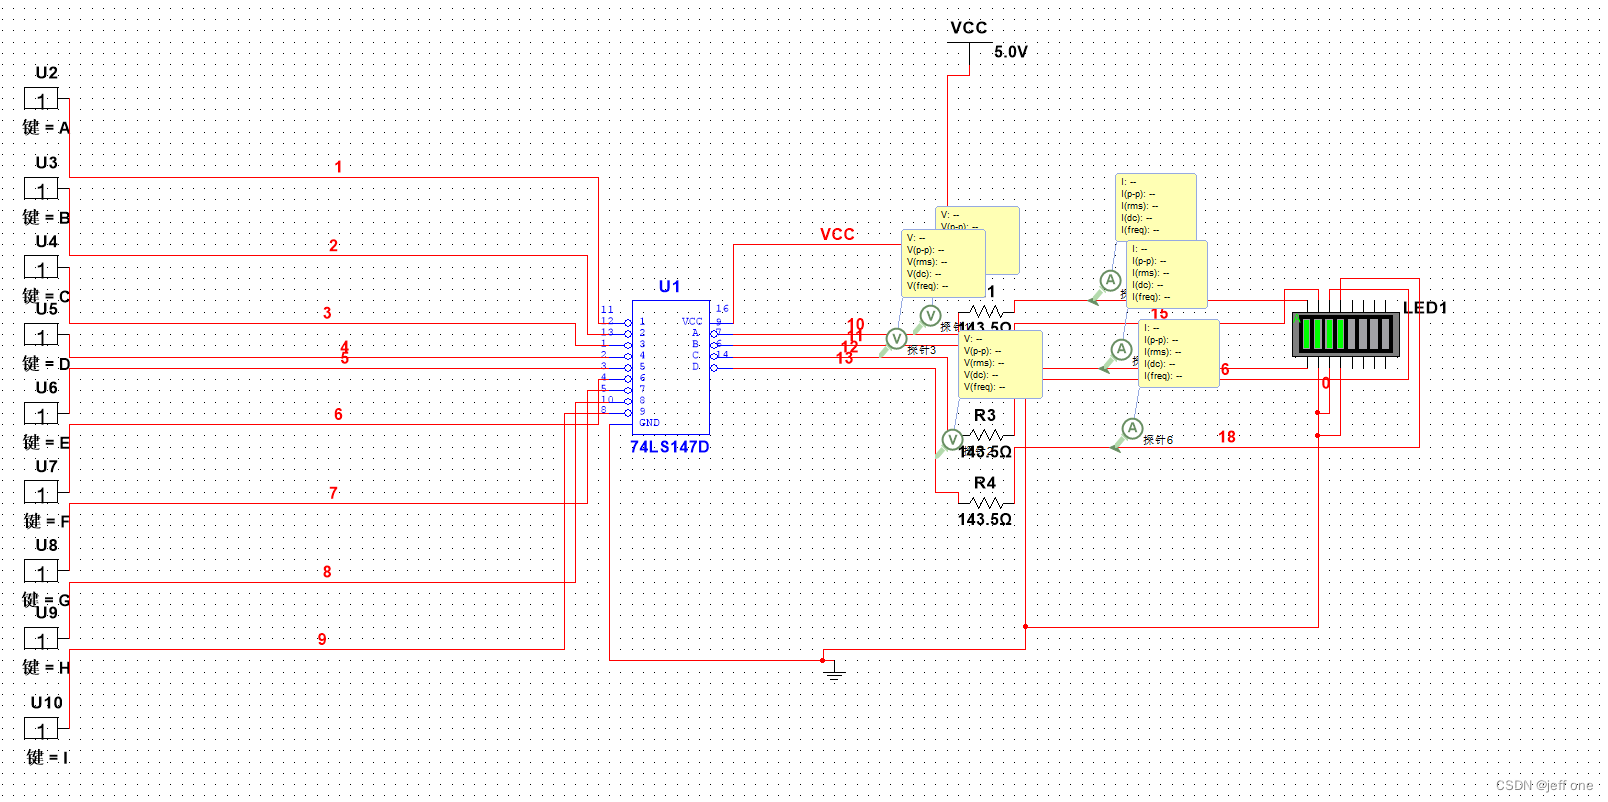The width and height of the screenshot is (1608, 802).
Task: Click the 键 = F key label
Action: [47, 522]
